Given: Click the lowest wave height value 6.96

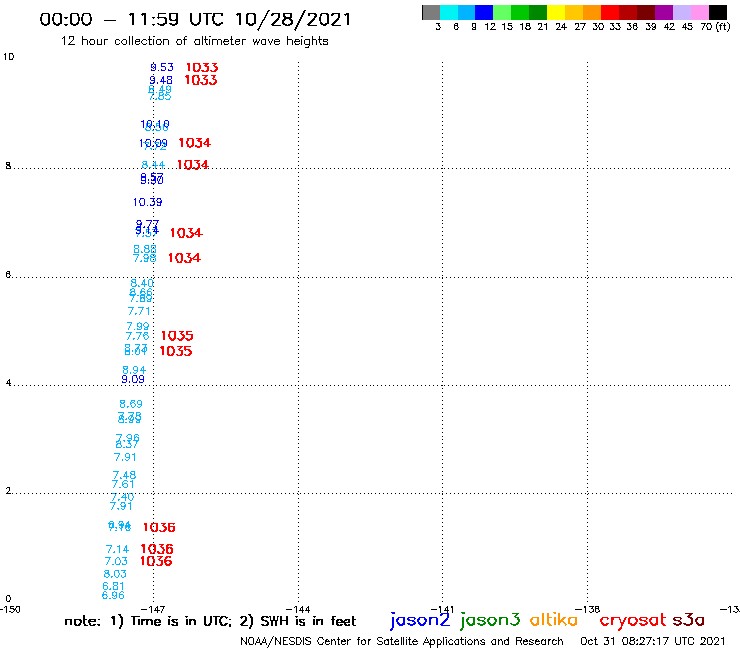Looking at the screenshot, I should pyautogui.click(x=113, y=596).
